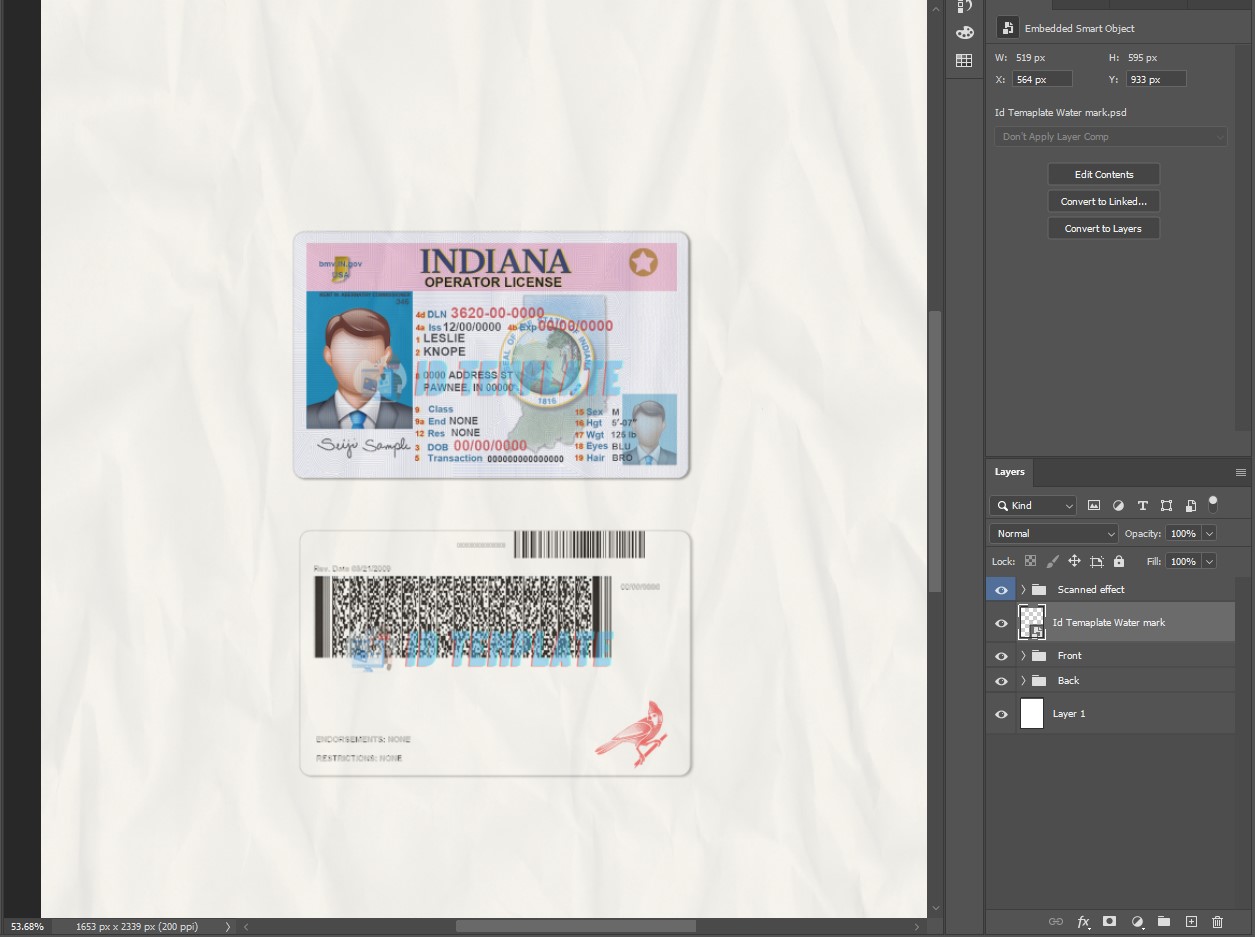Viewport: 1255px width, 937px height.
Task: Click the "Id Temaplate Water mark.psd" filename
Action: point(1061,113)
